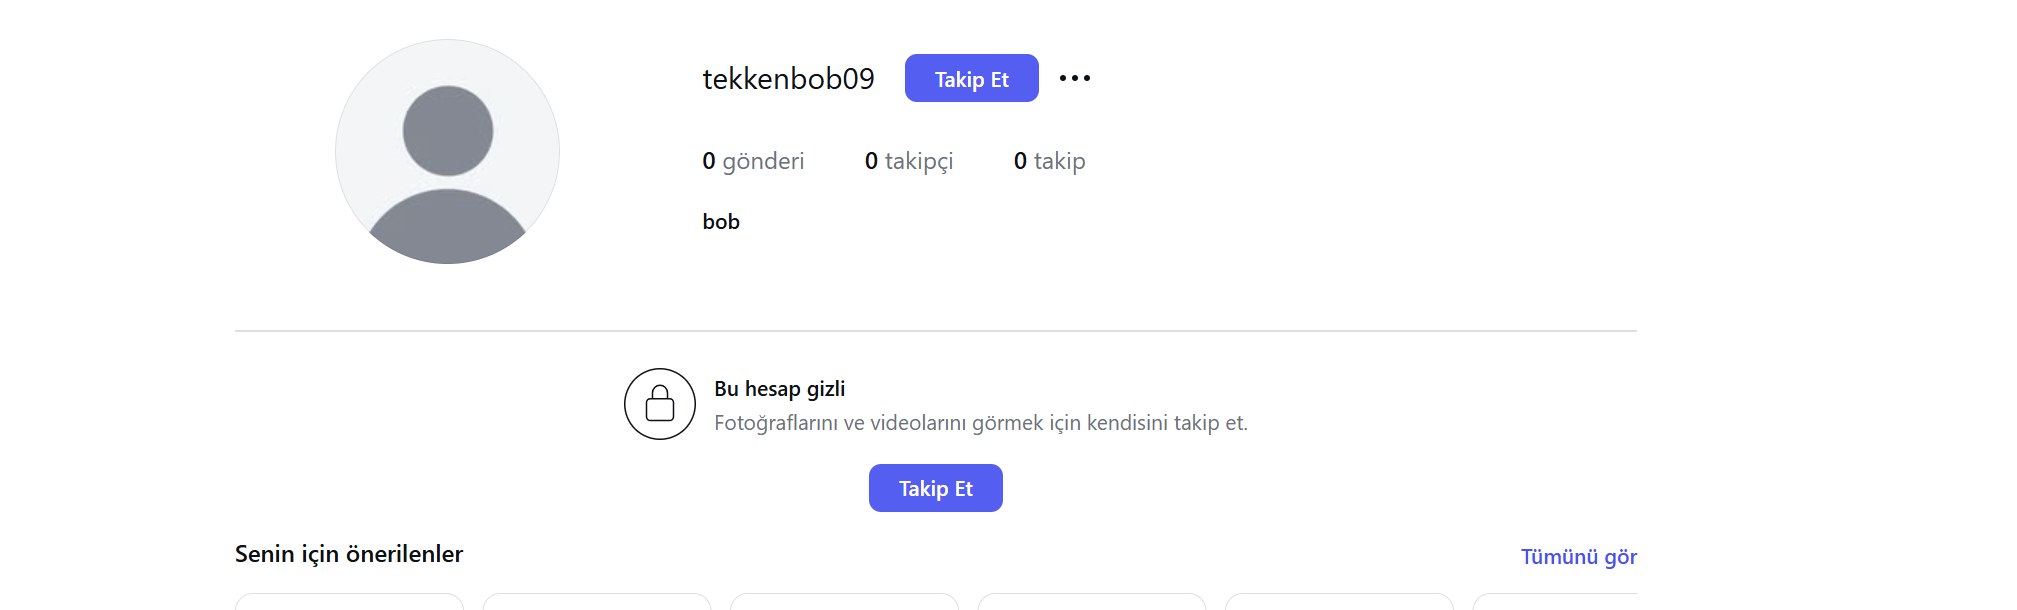Click the Senin için önerilenler heading
Image resolution: width=2017 pixels, height=610 pixels.
coord(349,554)
